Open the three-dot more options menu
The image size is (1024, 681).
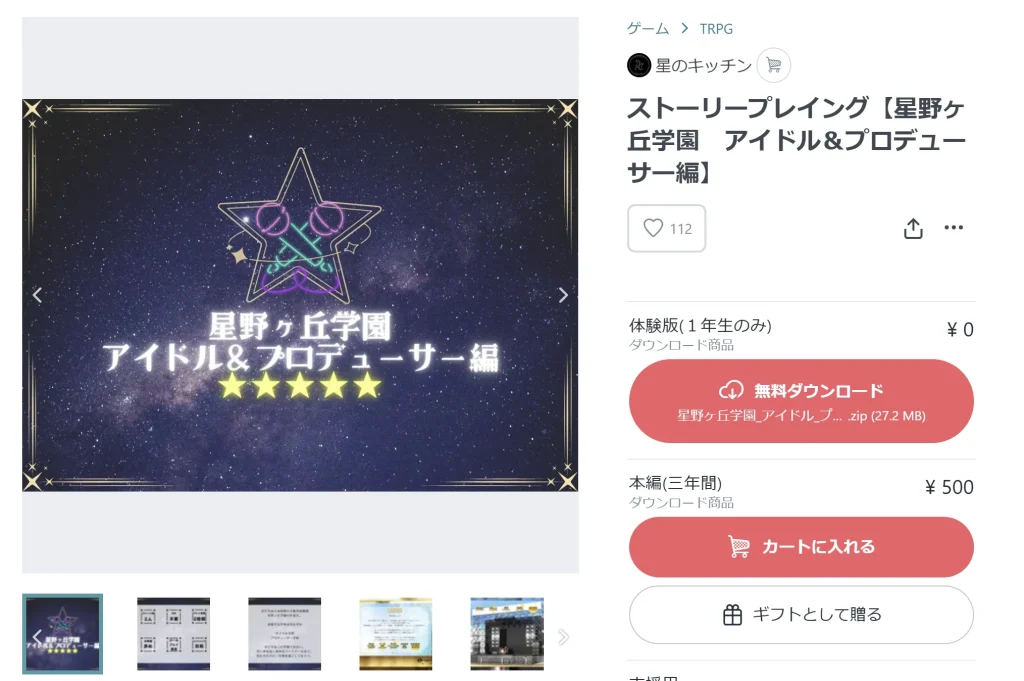(953, 227)
